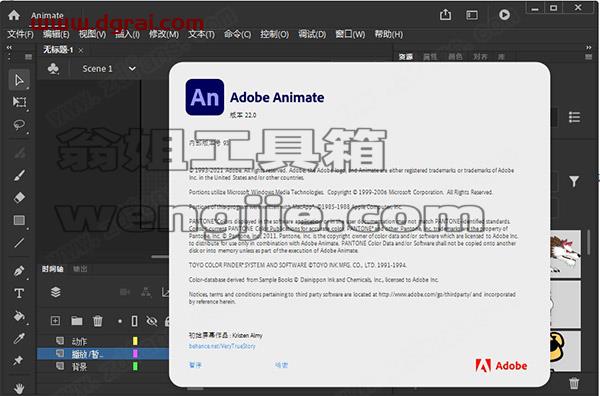Open the 视图(V) menu
600x396 pixels.
pyautogui.click(x=92, y=34)
